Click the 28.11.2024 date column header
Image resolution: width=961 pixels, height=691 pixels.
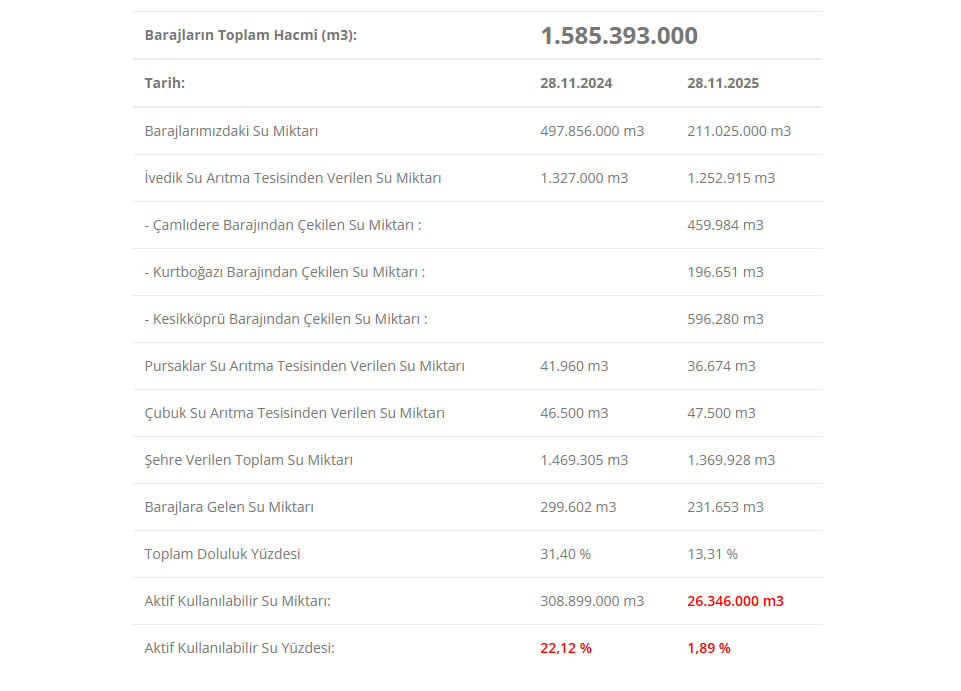point(576,83)
